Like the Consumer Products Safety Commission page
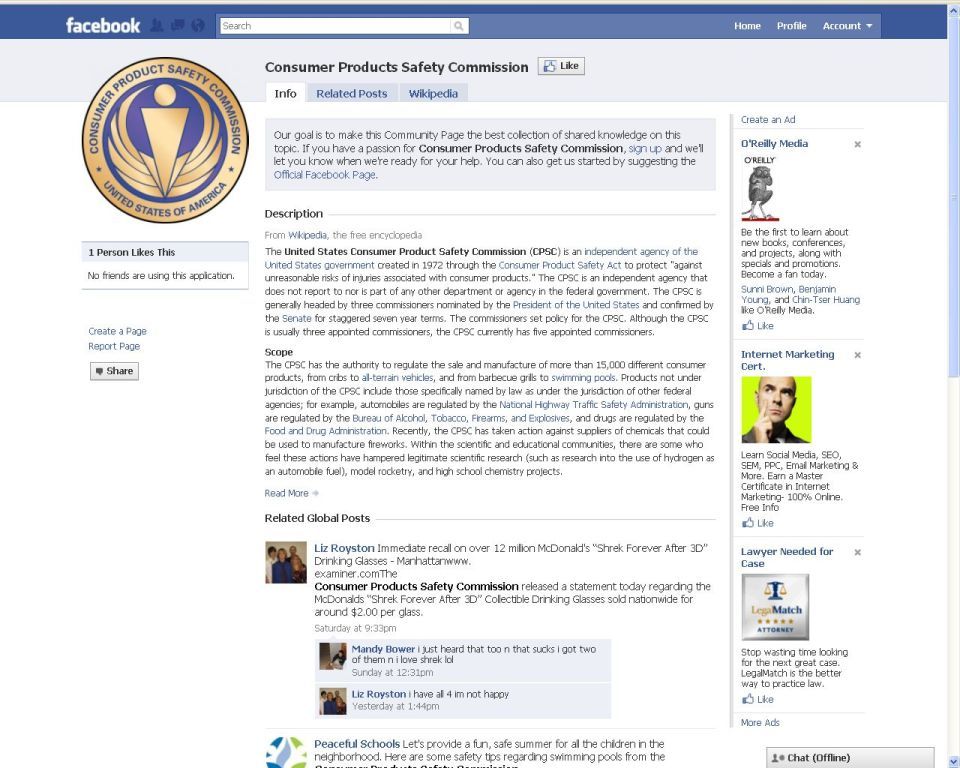This screenshot has height=768, width=960. (561, 66)
